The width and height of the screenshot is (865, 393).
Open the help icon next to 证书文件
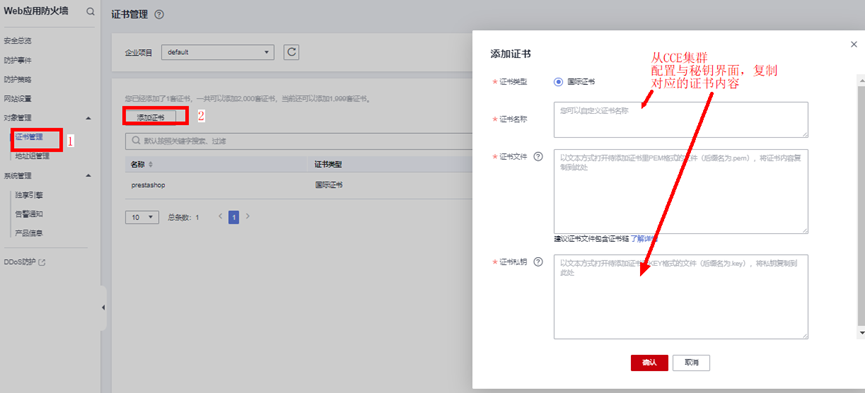[538, 156]
